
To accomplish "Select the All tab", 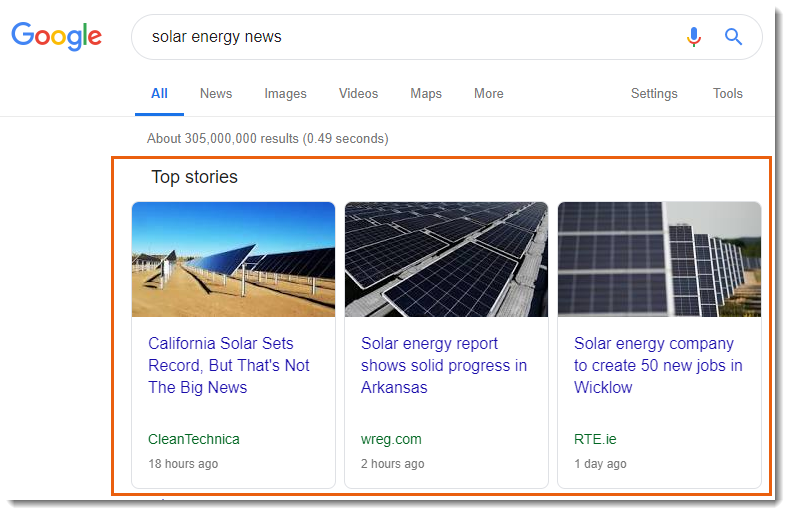I will [x=159, y=94].
